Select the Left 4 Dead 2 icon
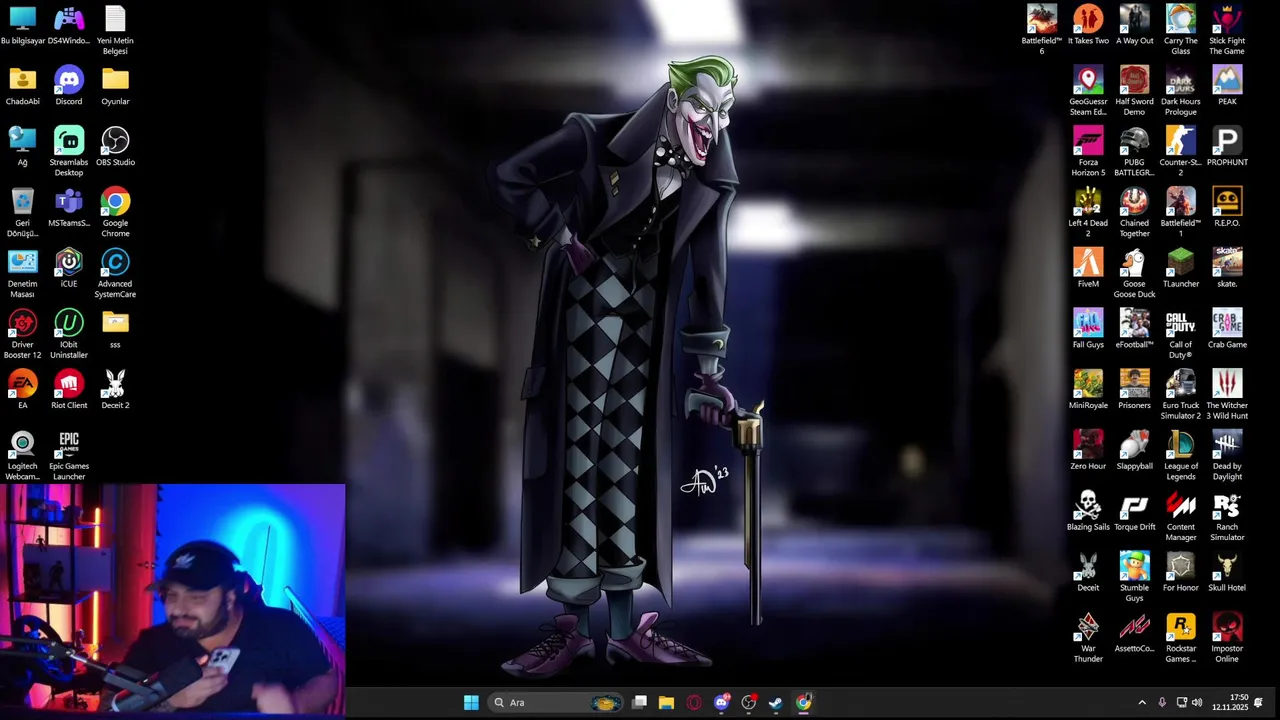 tap(1088, 201)
